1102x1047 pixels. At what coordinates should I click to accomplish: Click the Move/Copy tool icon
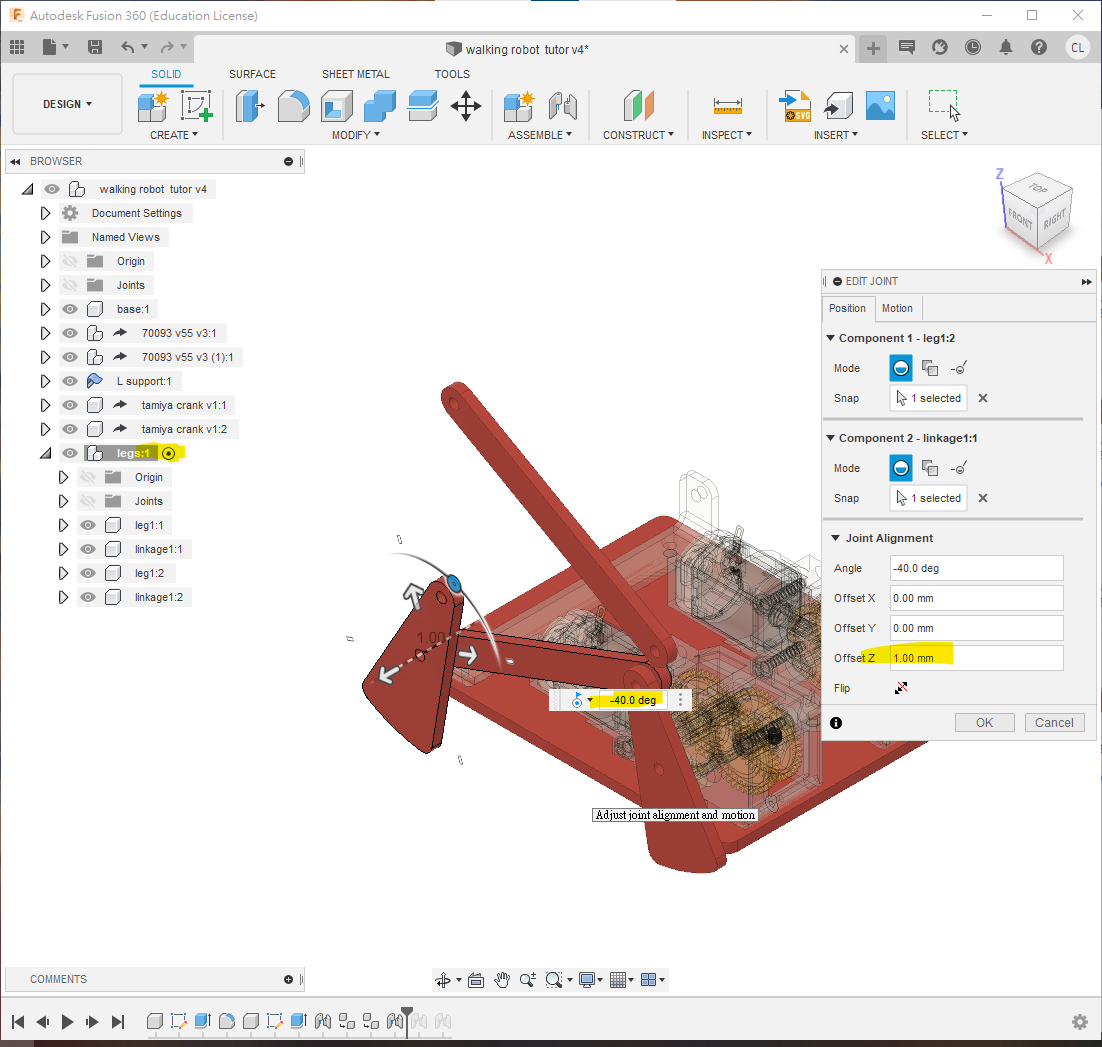coord(466,106)
